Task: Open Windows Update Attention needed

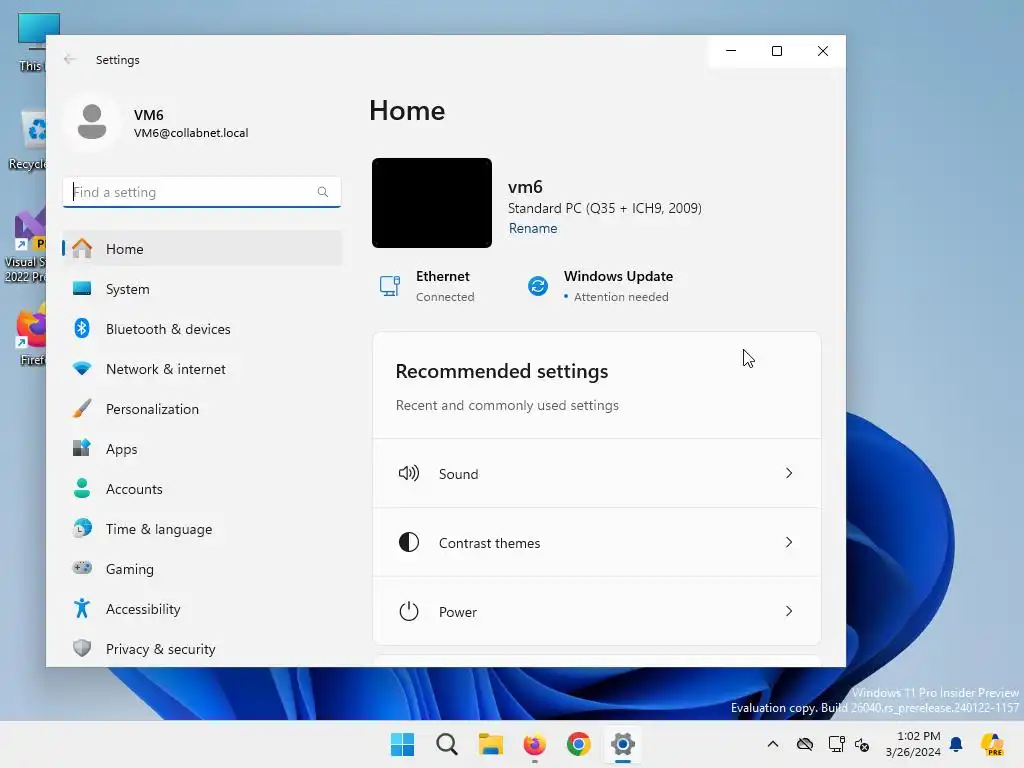Action: point(600,286)
